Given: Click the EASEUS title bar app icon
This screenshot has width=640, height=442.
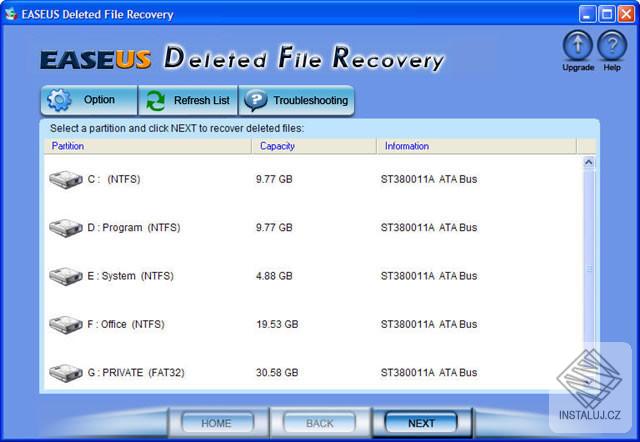Looking at the screenshot, I should [11, 14].
